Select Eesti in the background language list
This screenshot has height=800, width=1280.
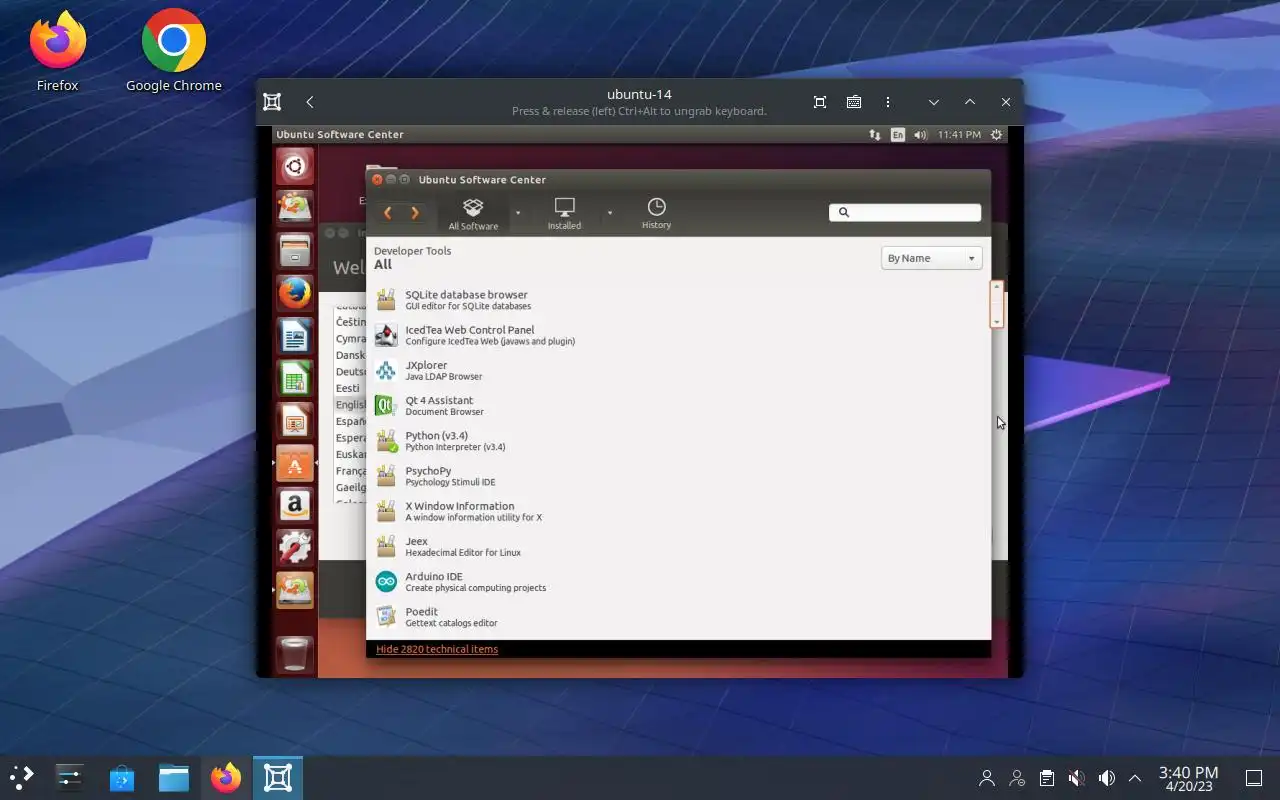[348, 388]
